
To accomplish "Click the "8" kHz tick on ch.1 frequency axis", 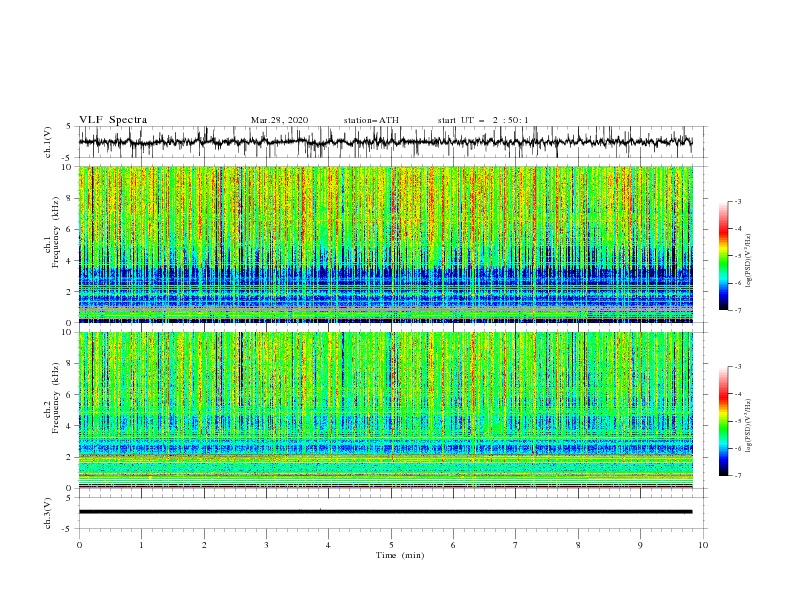I will pyautogui.click(x=71, y=198).
